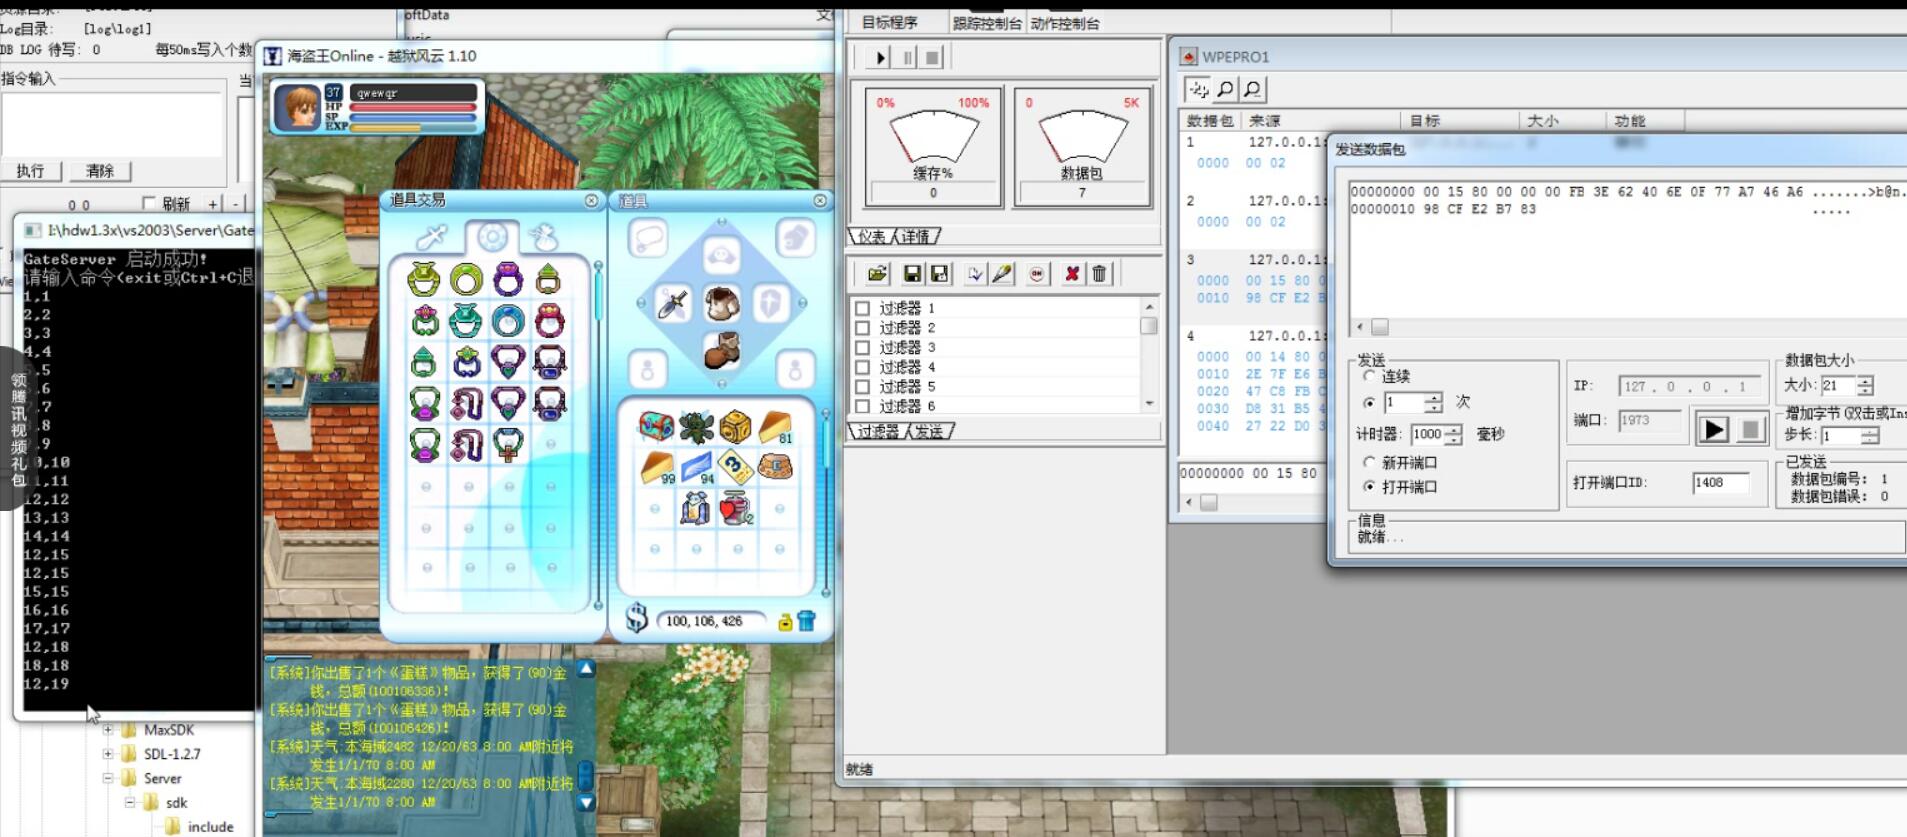Check the 过滤器 5 checkbox

[x=862, y=386]
